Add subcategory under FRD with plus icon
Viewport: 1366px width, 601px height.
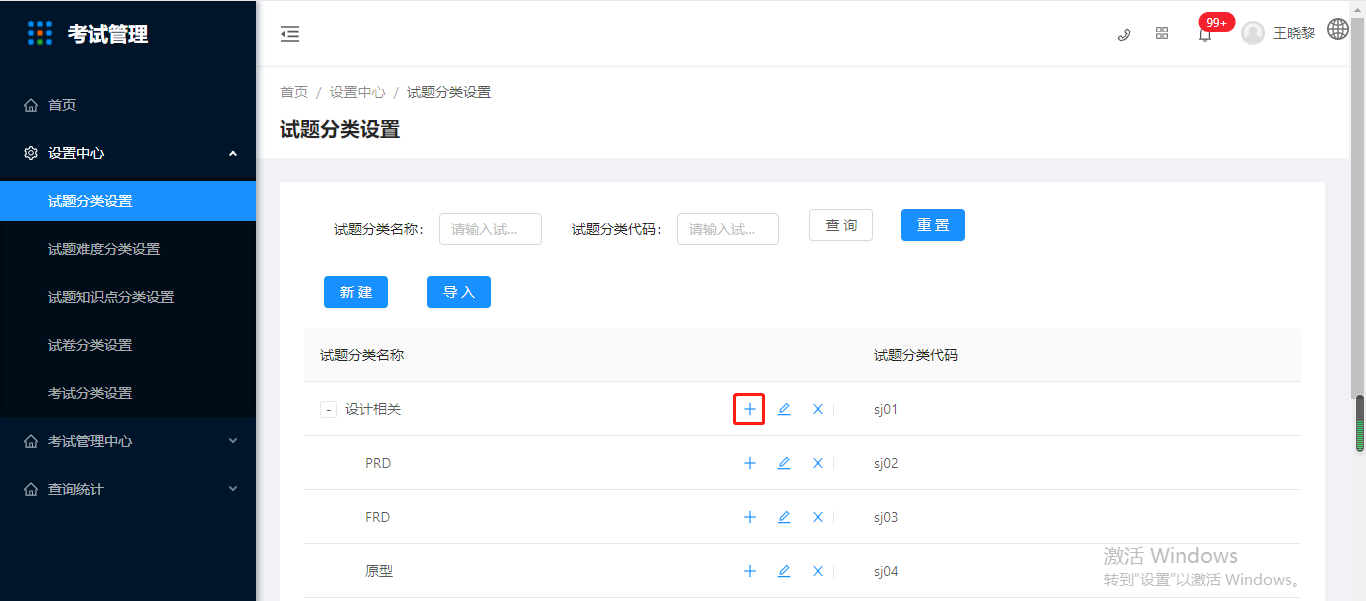click(x=750, y=517)
